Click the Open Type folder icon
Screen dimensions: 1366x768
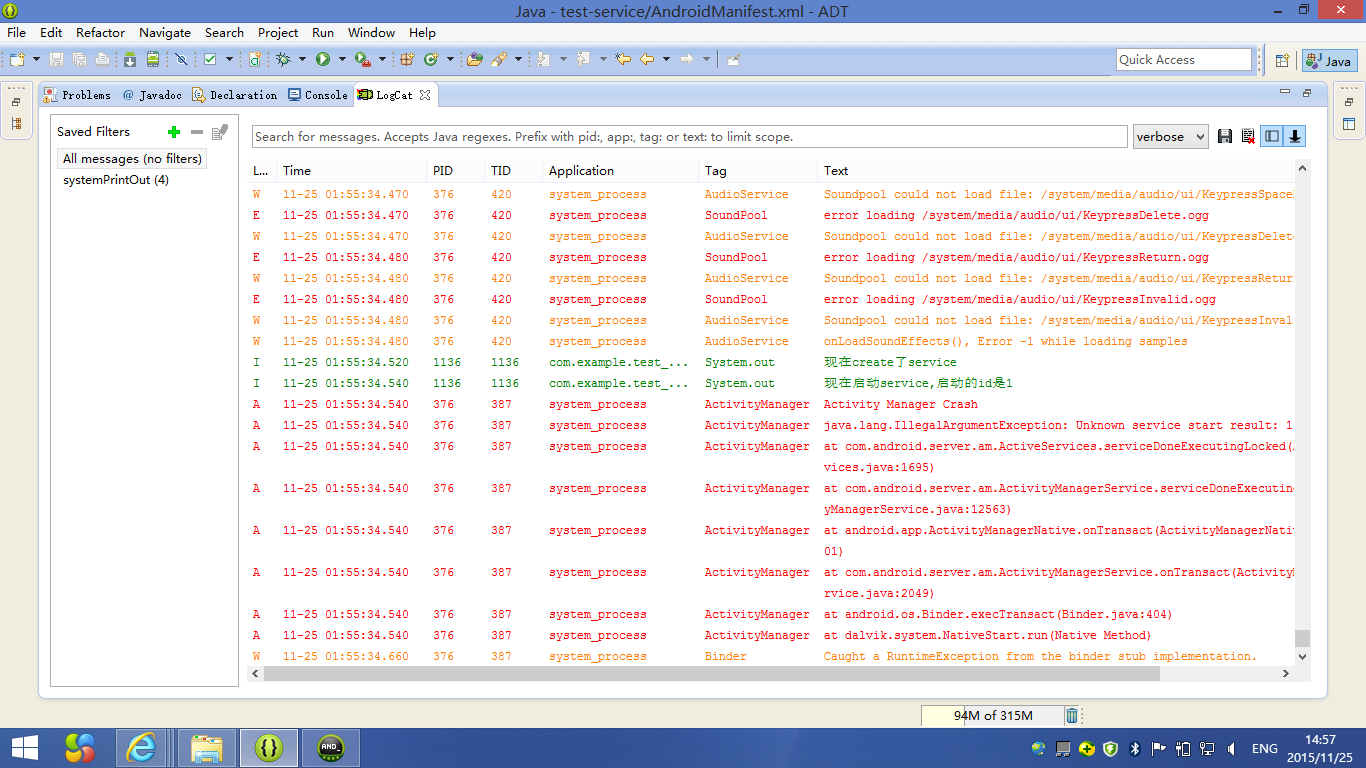point(475,60)
